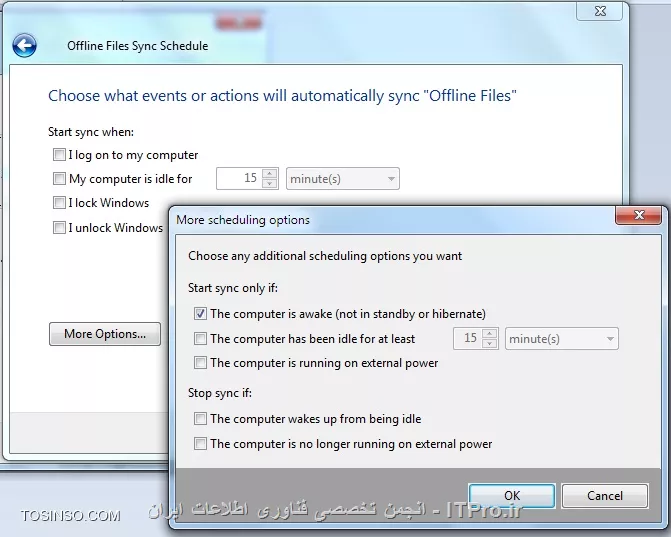Image resolution: width=671 pixels, height=537 pixels.
Task: Decrease idle time in Sync Schedule window
Action: click(x=269, y=184)
